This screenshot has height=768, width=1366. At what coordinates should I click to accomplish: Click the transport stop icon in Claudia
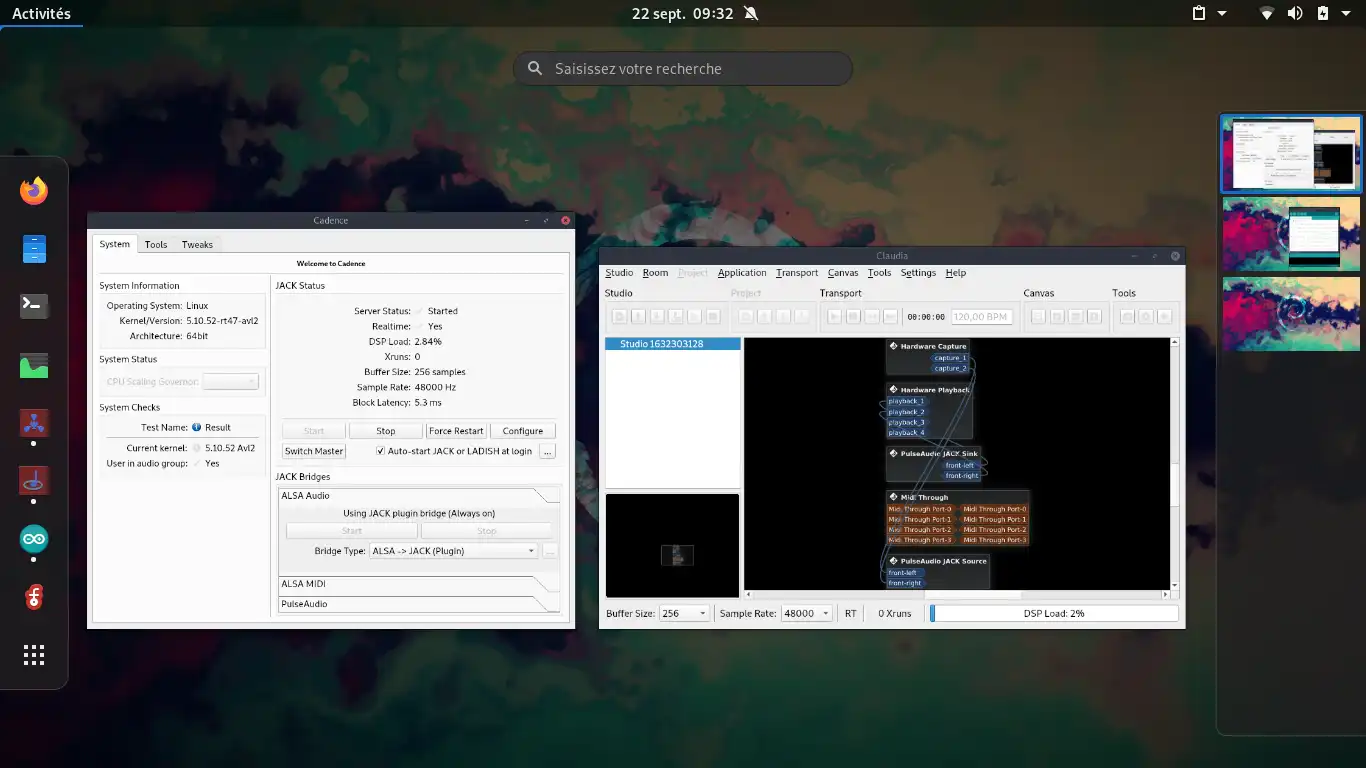(853, 317)
